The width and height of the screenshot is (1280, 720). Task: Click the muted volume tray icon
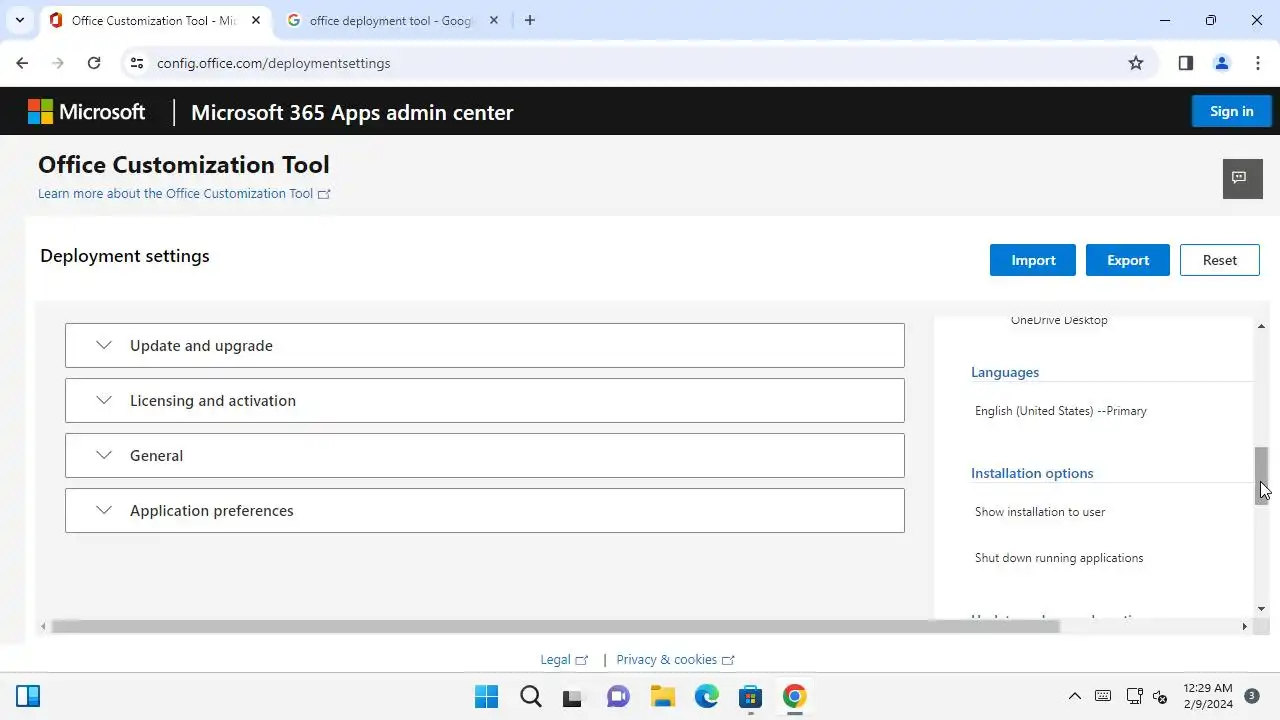click(1160, 696)
